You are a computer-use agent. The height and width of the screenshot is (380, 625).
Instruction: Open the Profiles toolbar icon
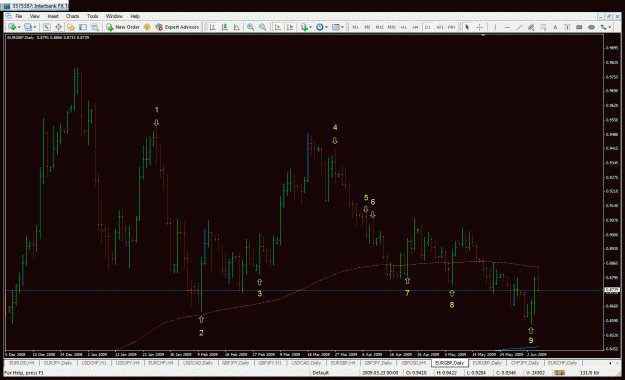pyautogui.click(x=28, y=27)
